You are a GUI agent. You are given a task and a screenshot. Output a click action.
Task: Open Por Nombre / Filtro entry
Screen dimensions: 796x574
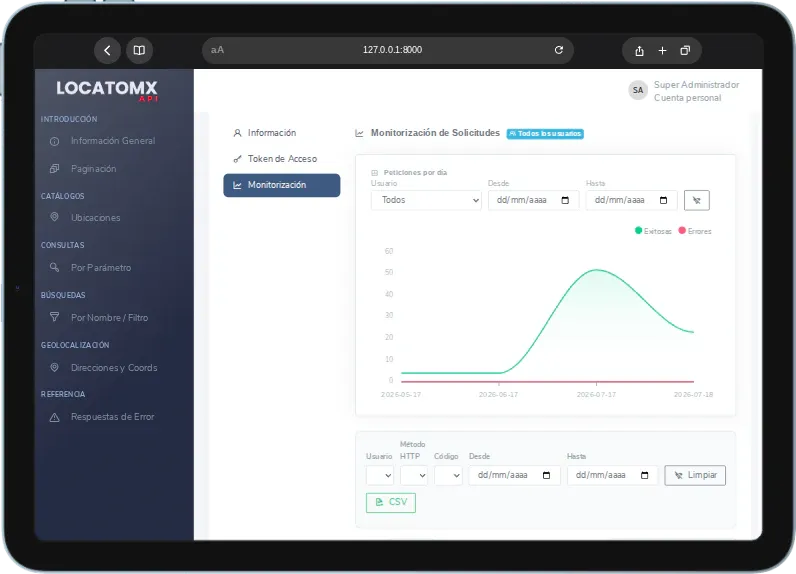click(109, 317)
